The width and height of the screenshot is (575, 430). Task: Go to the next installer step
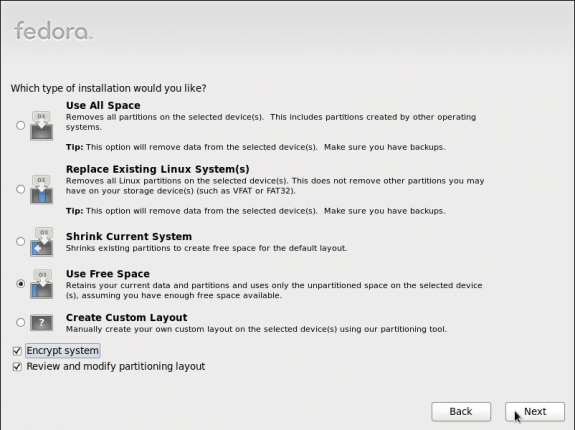[x=535, y=412]
